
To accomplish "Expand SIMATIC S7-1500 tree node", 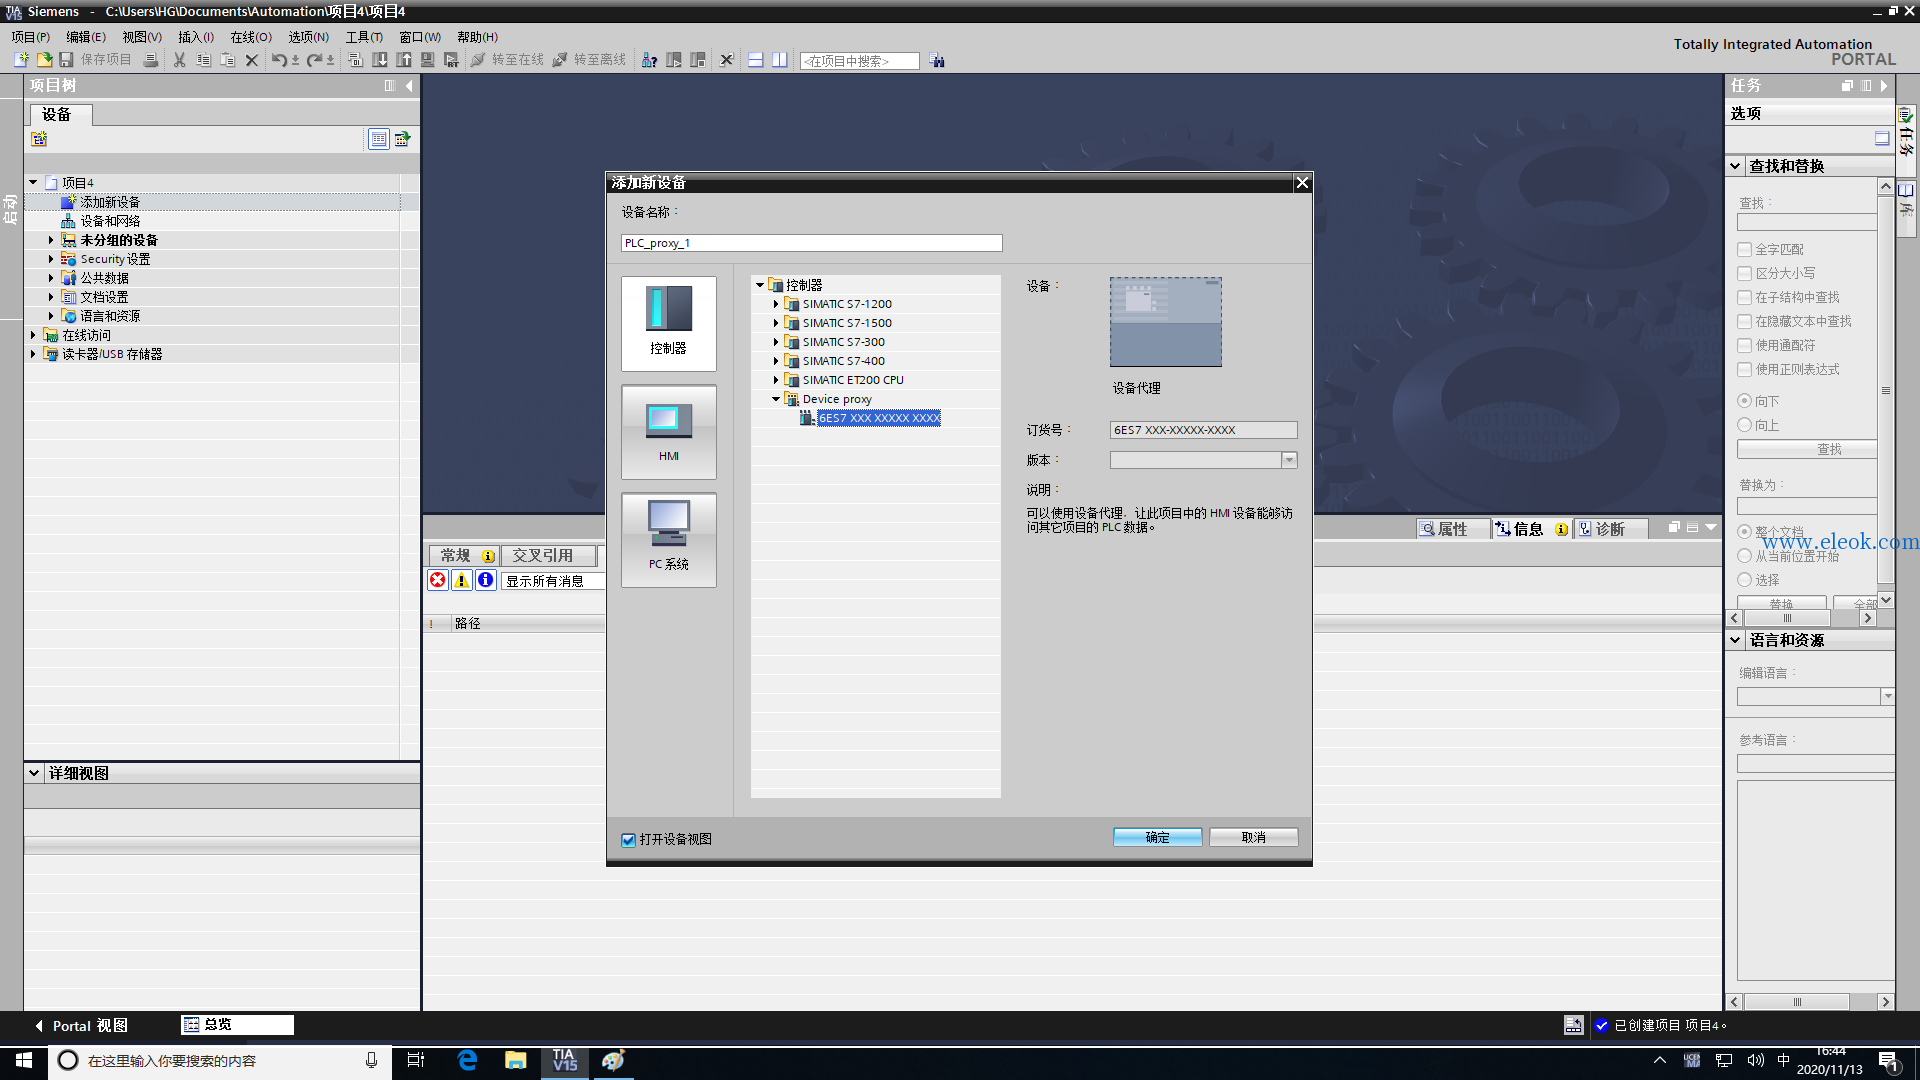I will coord(776,323).
